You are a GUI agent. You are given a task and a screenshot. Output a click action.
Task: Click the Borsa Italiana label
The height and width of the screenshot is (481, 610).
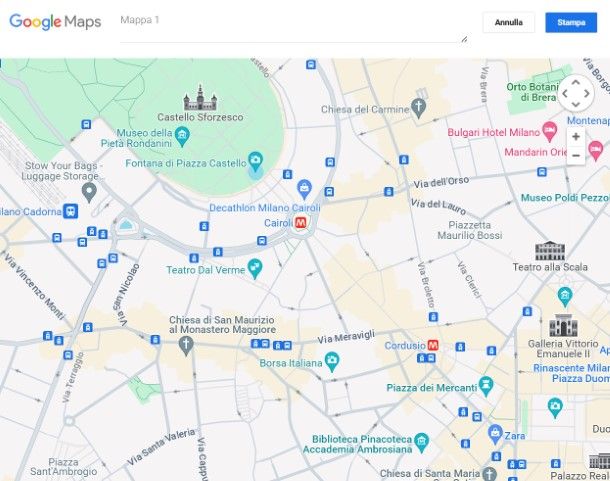tap(291, 363)
